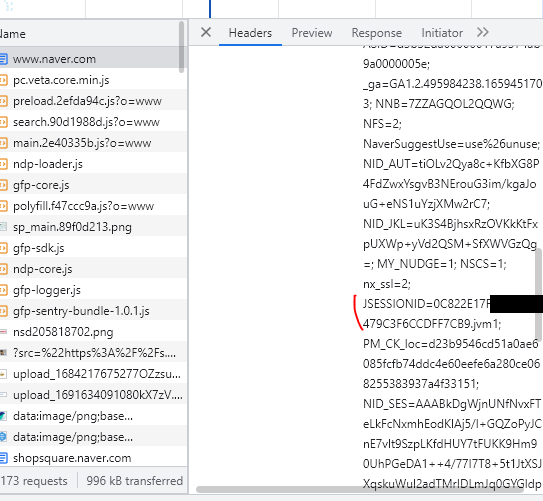Click document icon beside www.naver.com
The height and width of the screenshot is (501, 543).
pos(3,59)
